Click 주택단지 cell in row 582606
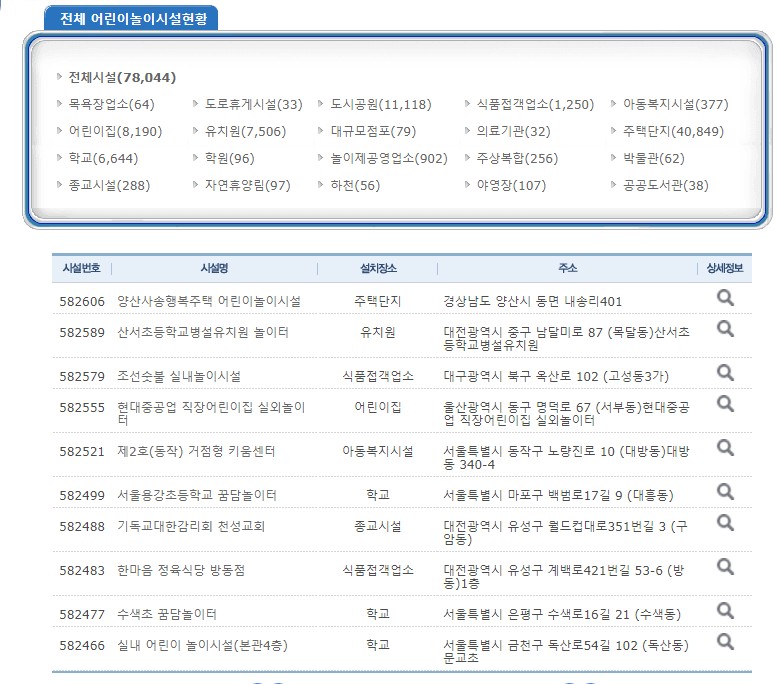This screenshot has width=779, height=684. tap(378, 301)
